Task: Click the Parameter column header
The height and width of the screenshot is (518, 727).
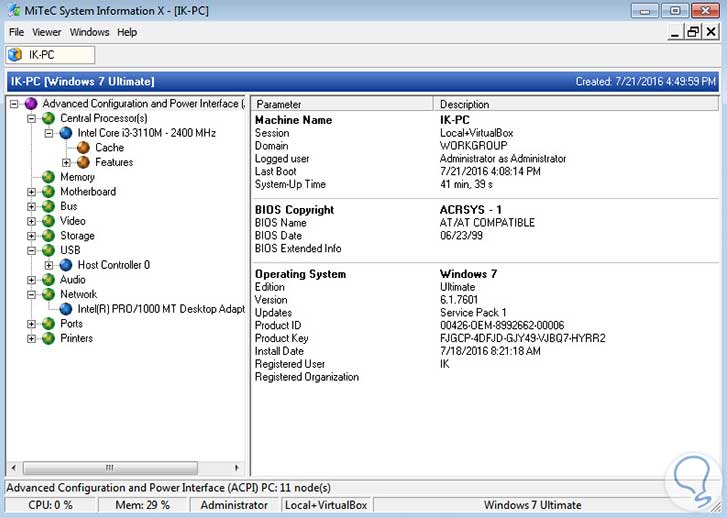Action: tap(342, 104)
